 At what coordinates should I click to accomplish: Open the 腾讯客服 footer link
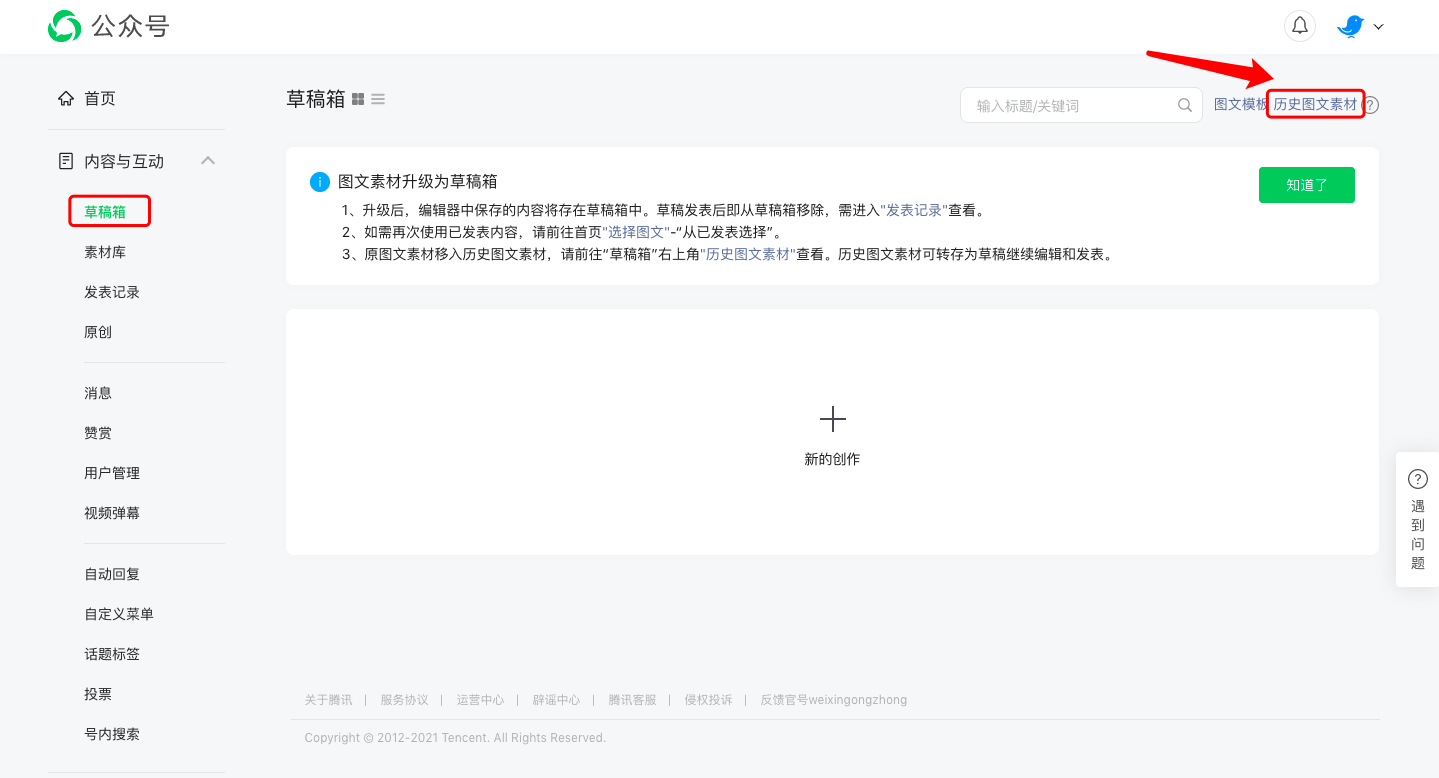633,699
